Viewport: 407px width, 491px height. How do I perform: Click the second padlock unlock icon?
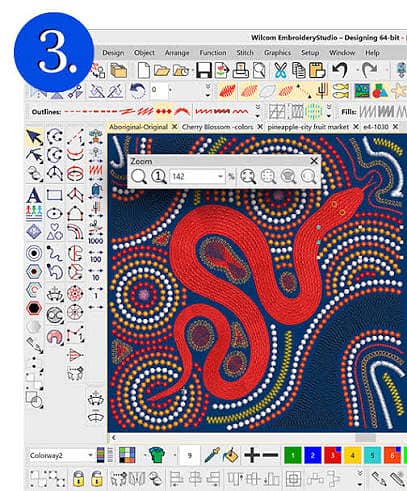[96, 479]
